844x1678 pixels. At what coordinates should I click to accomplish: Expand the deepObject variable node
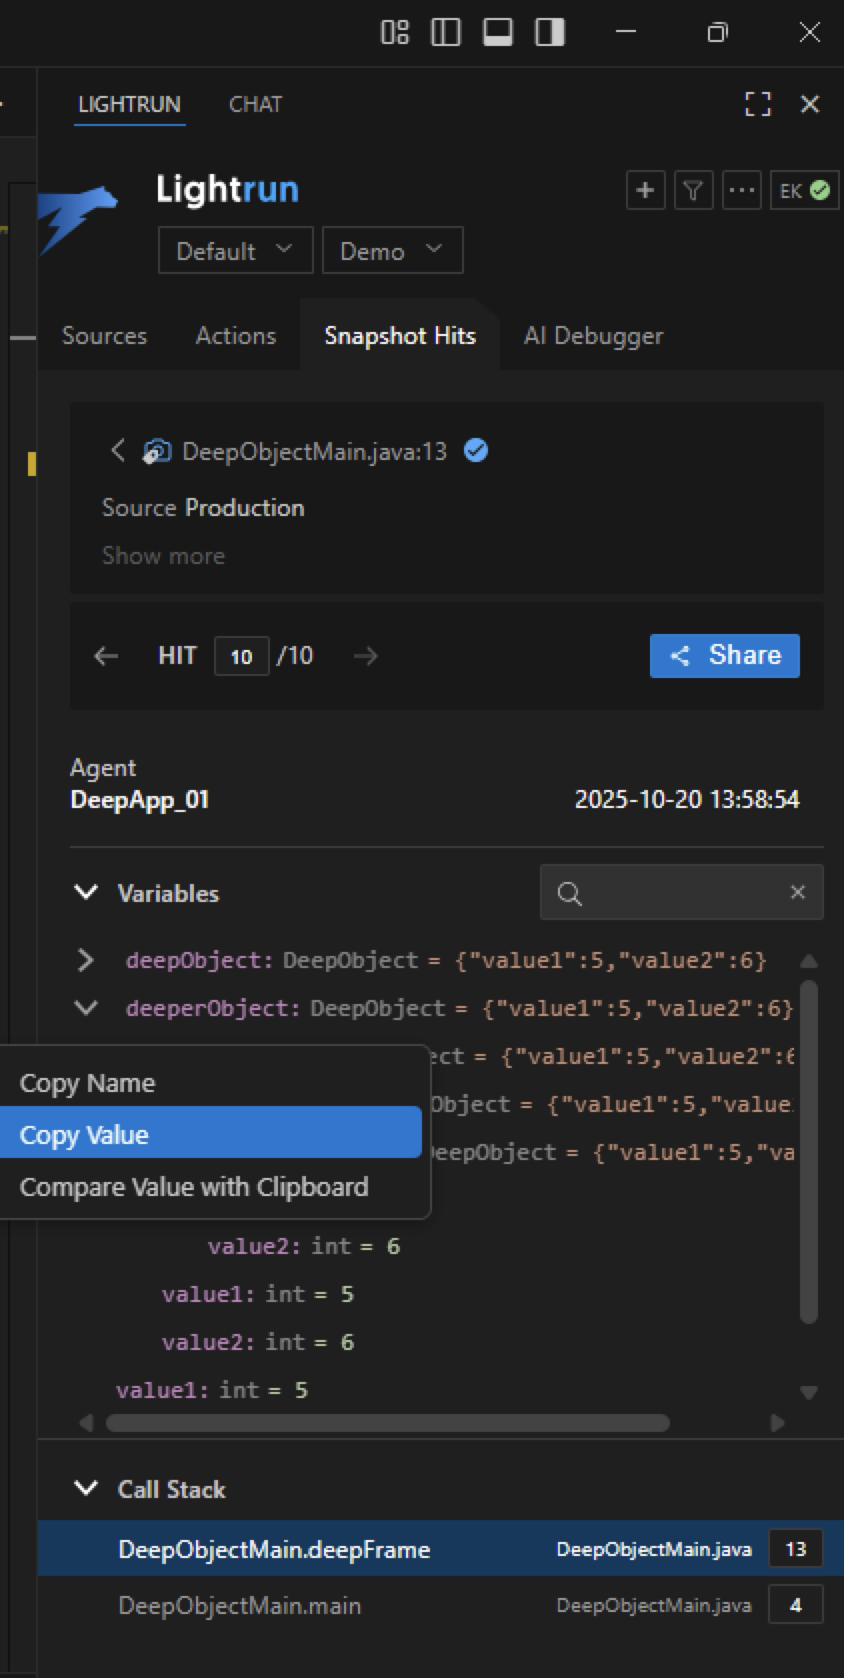(86, 960)
